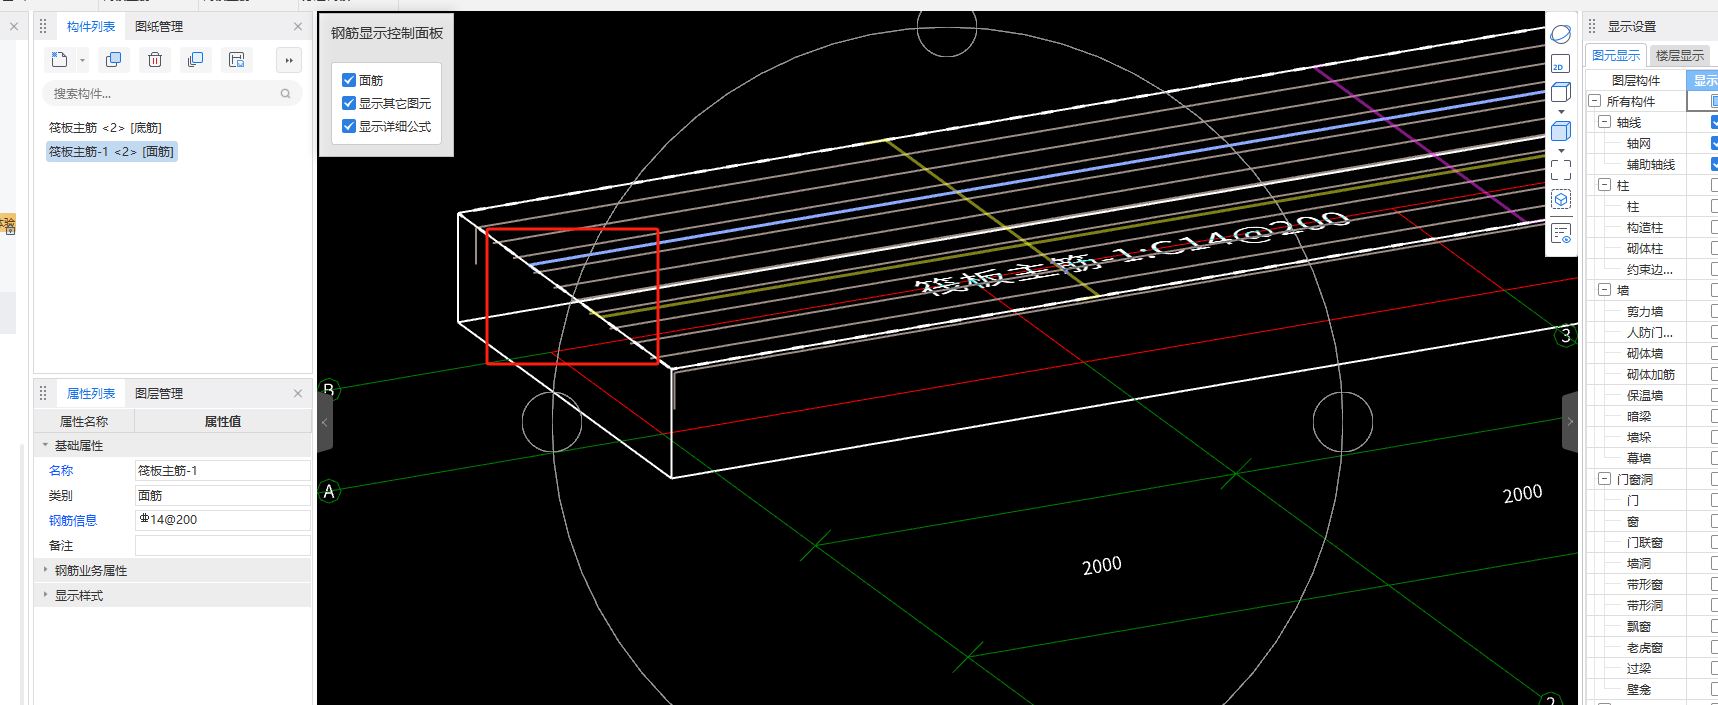Open the new component dropdown arrow
This screenshot has width=1718, height=705.
pos(82,61)
